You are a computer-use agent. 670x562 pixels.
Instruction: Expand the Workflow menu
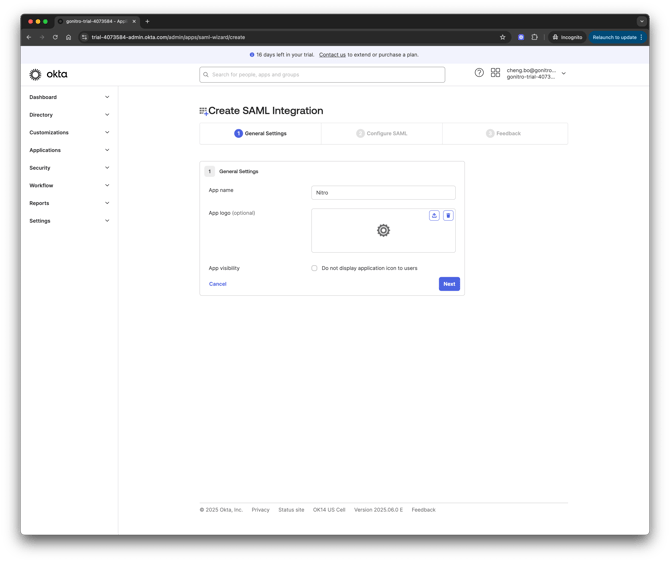(69, 185)
